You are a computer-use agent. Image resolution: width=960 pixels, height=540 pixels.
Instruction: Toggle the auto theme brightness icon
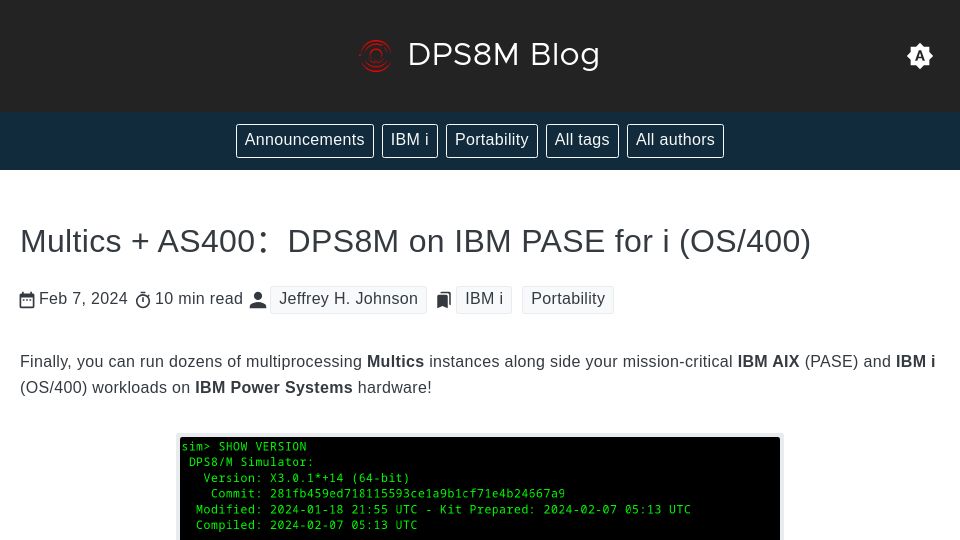[x=919, y=56]
